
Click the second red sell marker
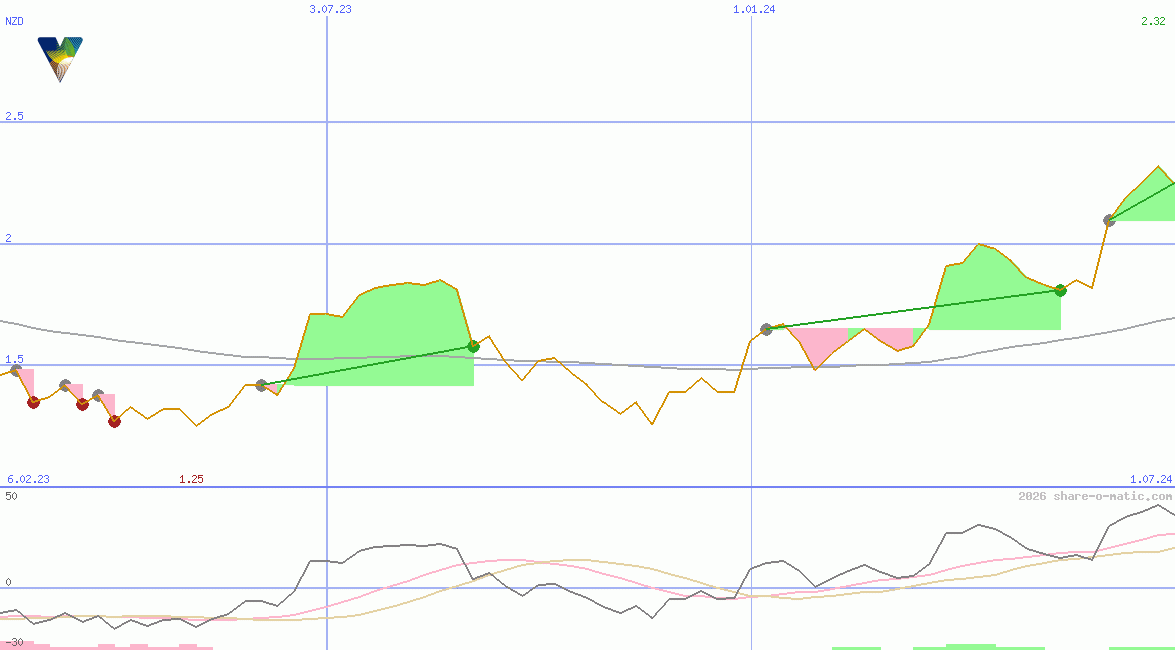point(80,404)
